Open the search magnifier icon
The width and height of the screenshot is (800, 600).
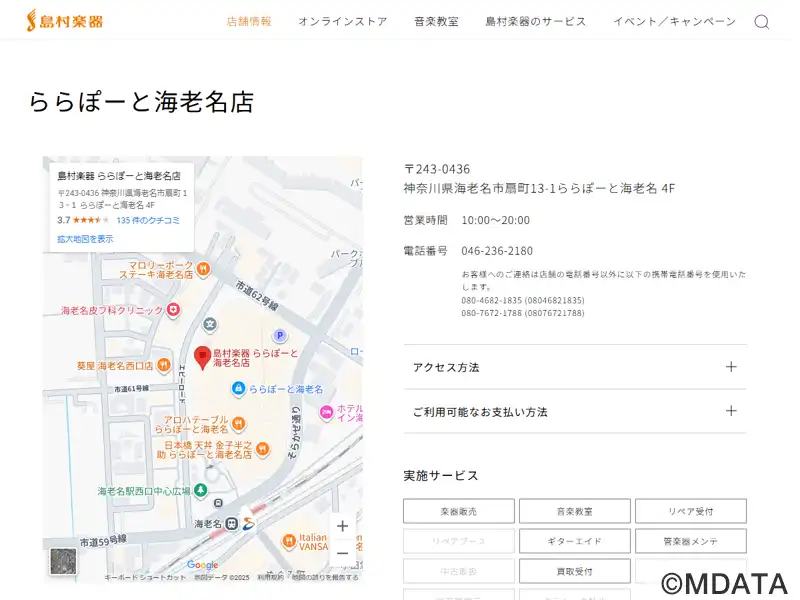761,22
